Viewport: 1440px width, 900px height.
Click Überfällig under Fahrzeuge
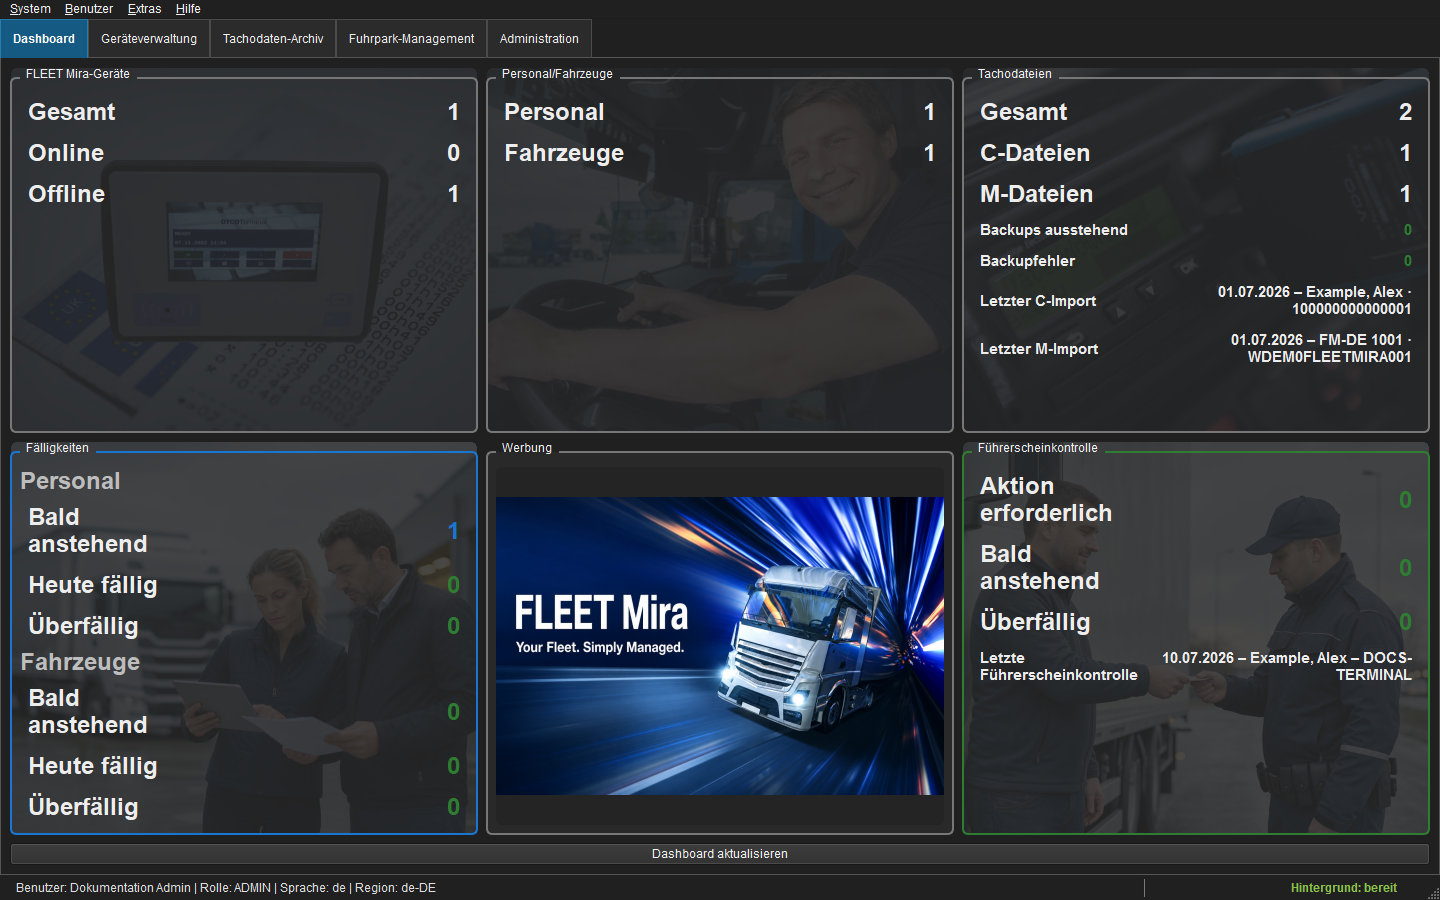(x=244, y=807)
